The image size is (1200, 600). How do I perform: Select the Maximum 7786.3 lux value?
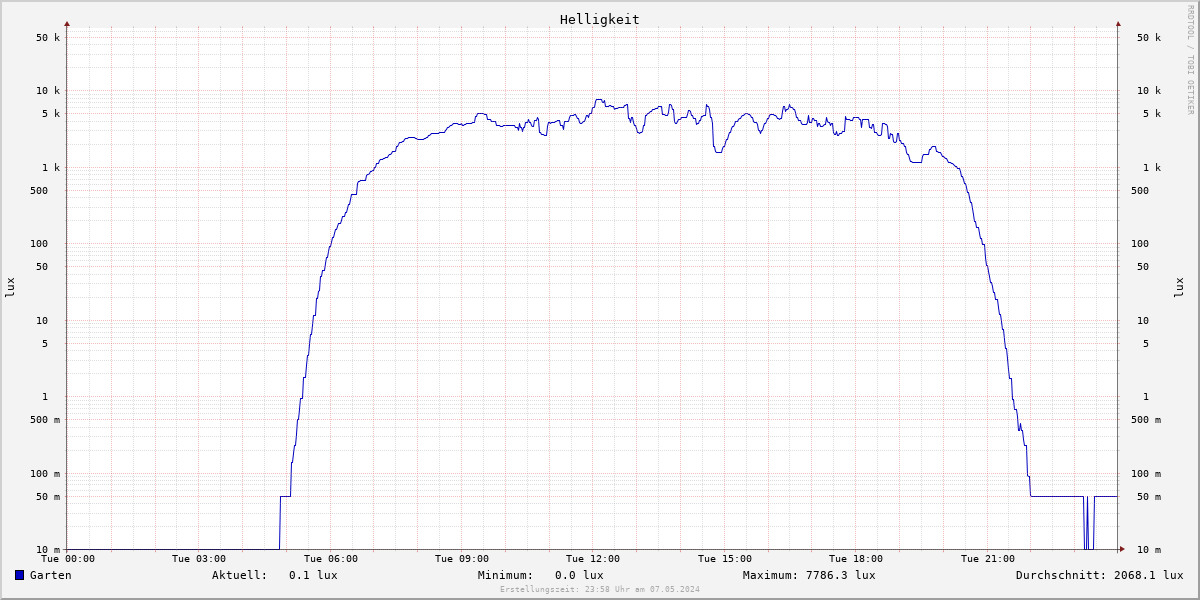tap(841, 575)
